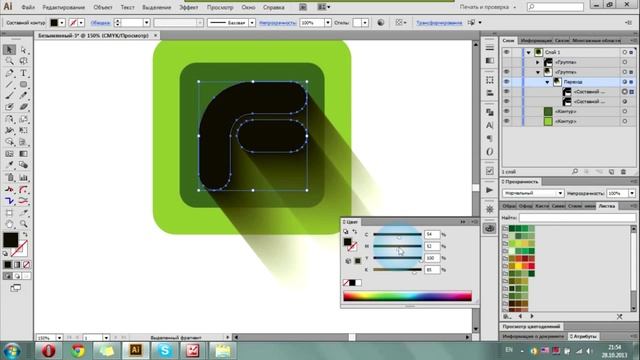Select the Lasso tool
The height and width of the screenshot is (360, 640).
coord(23,61)
